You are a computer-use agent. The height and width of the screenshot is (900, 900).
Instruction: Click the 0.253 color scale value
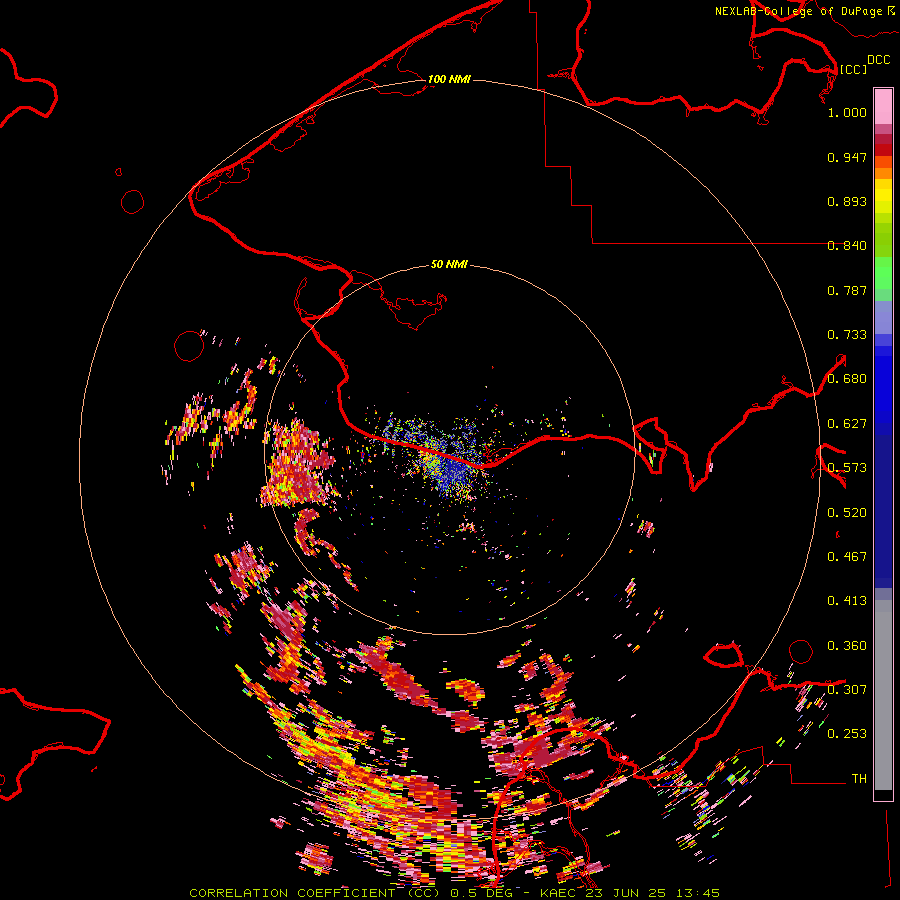click(x=847, y=734)
